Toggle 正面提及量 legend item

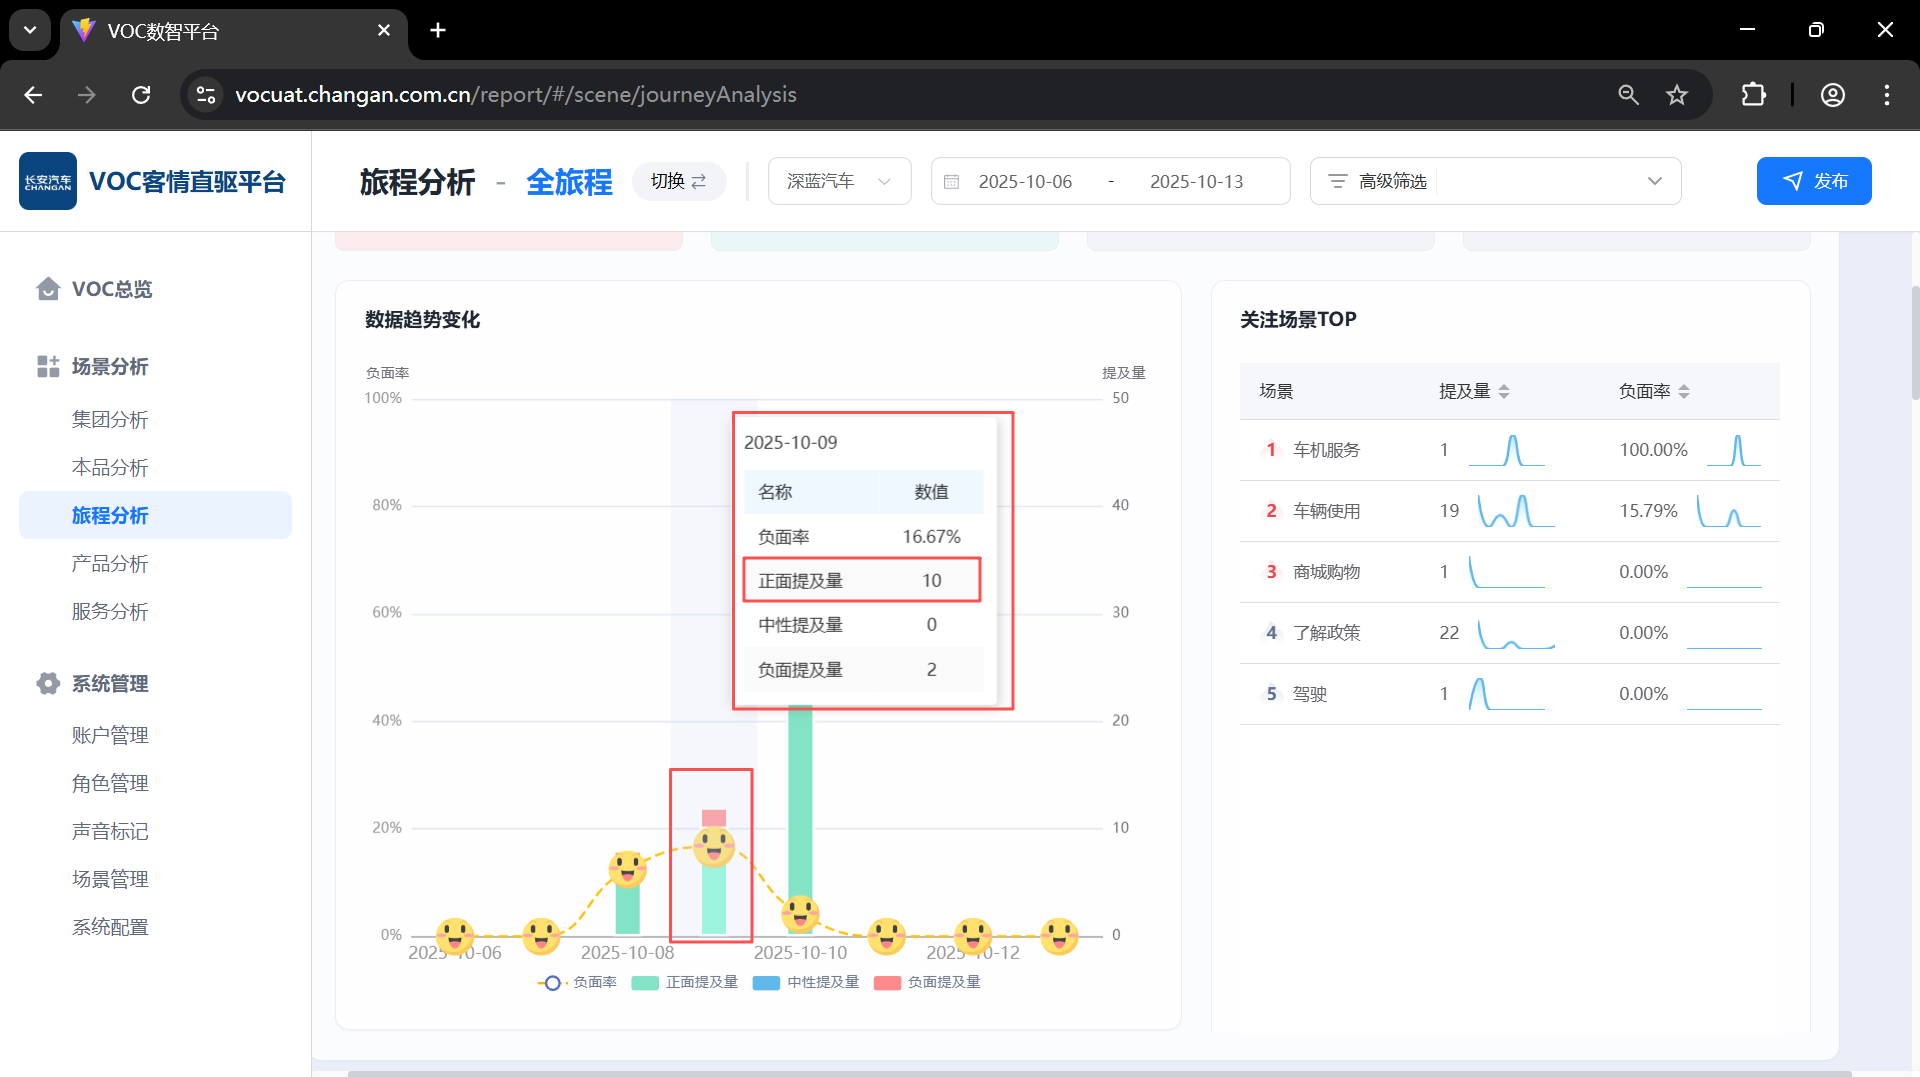coord(685,983)
